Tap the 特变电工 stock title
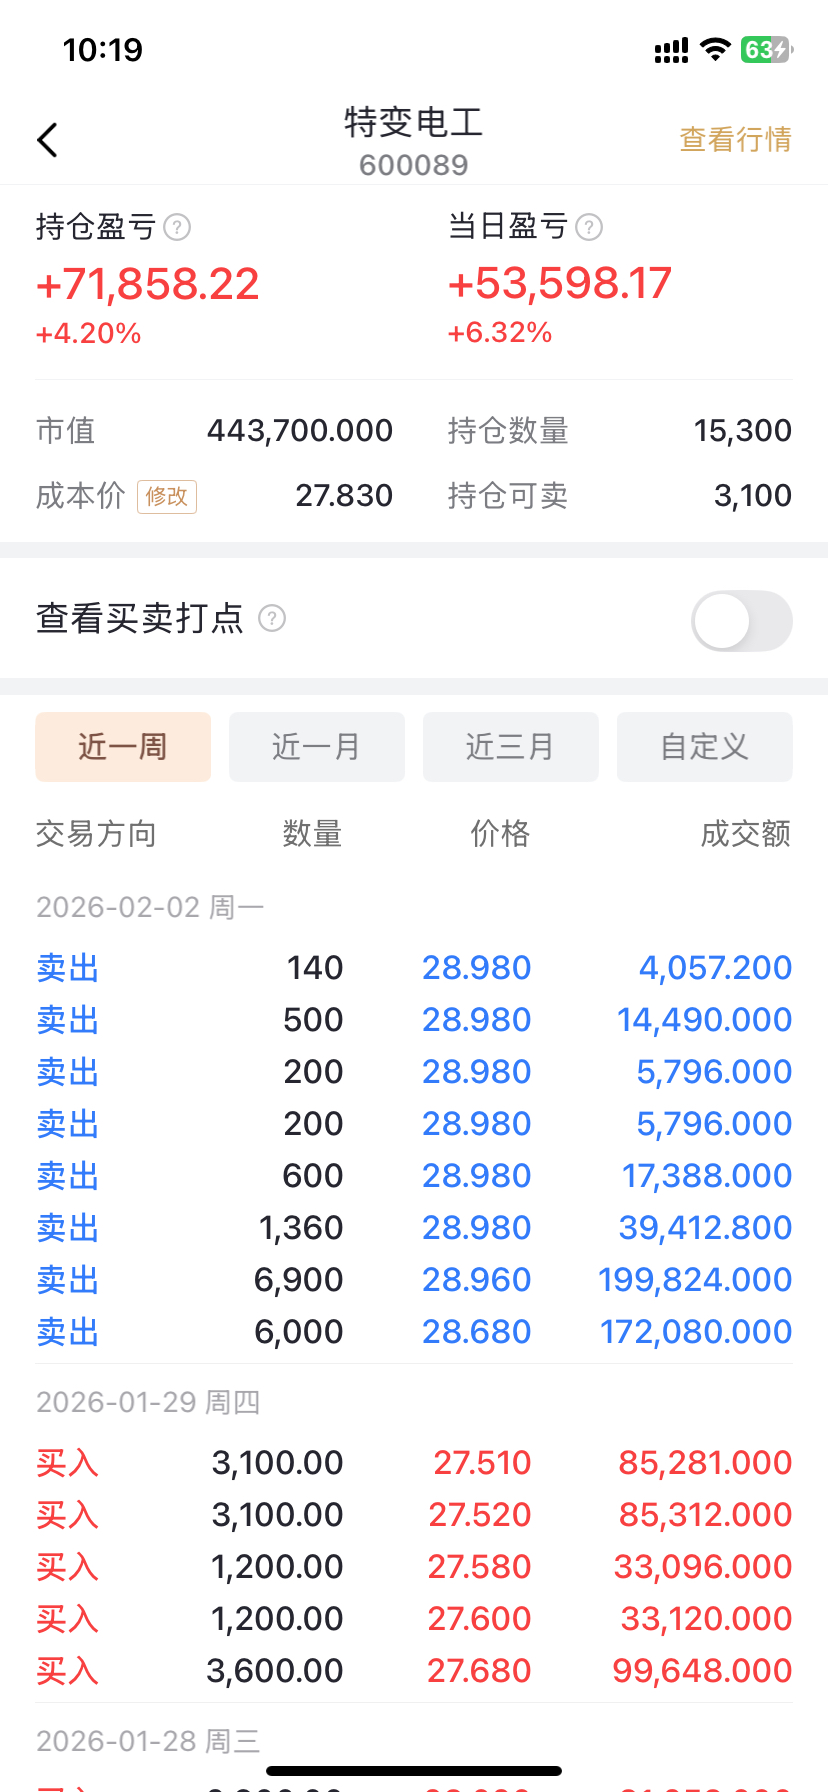This screenshot has height=1792, width=828. click(x=414, y=122)
